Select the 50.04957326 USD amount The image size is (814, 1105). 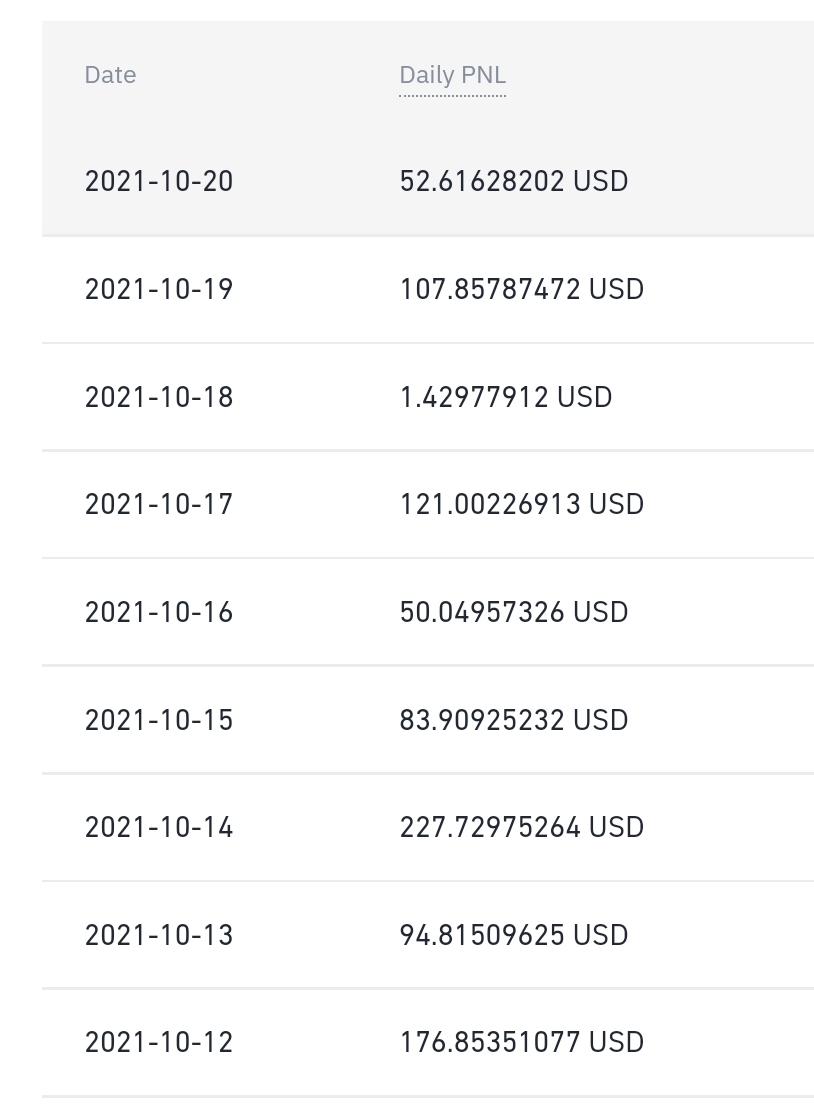514,612
